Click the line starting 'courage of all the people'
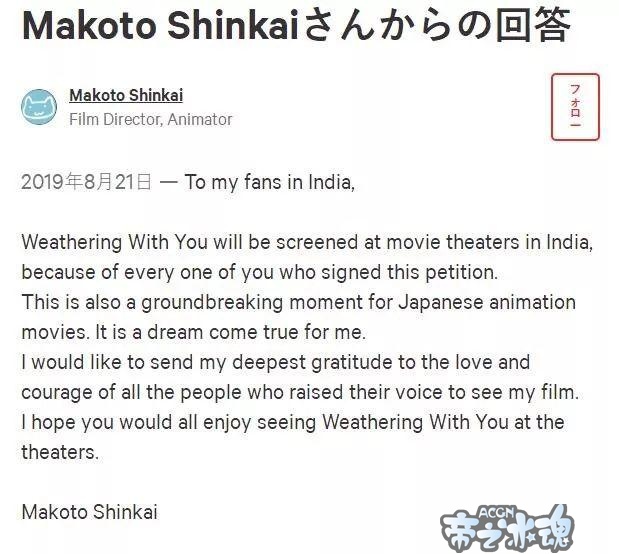 [300, 392]
